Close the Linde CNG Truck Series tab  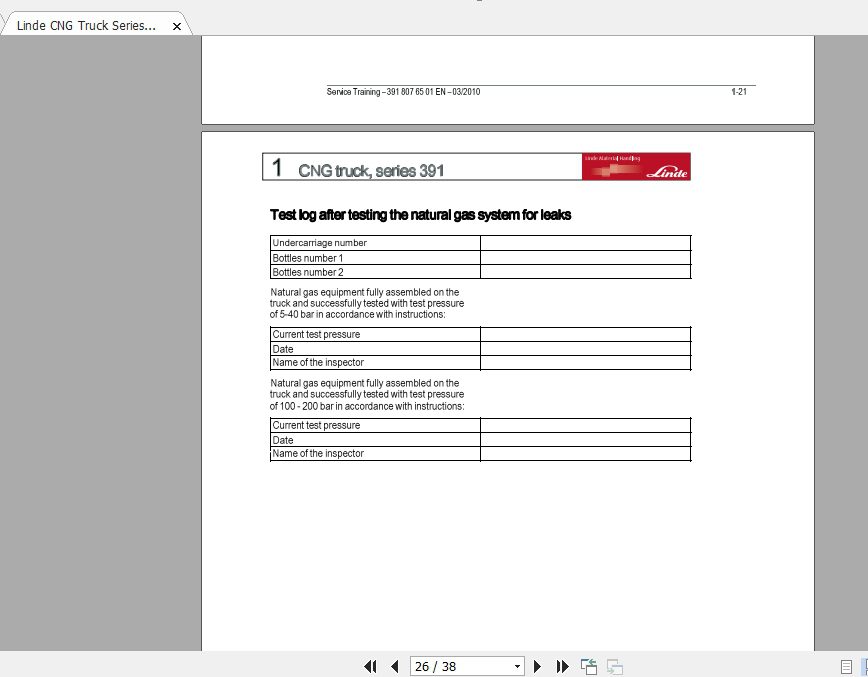[x=177, y=26]
